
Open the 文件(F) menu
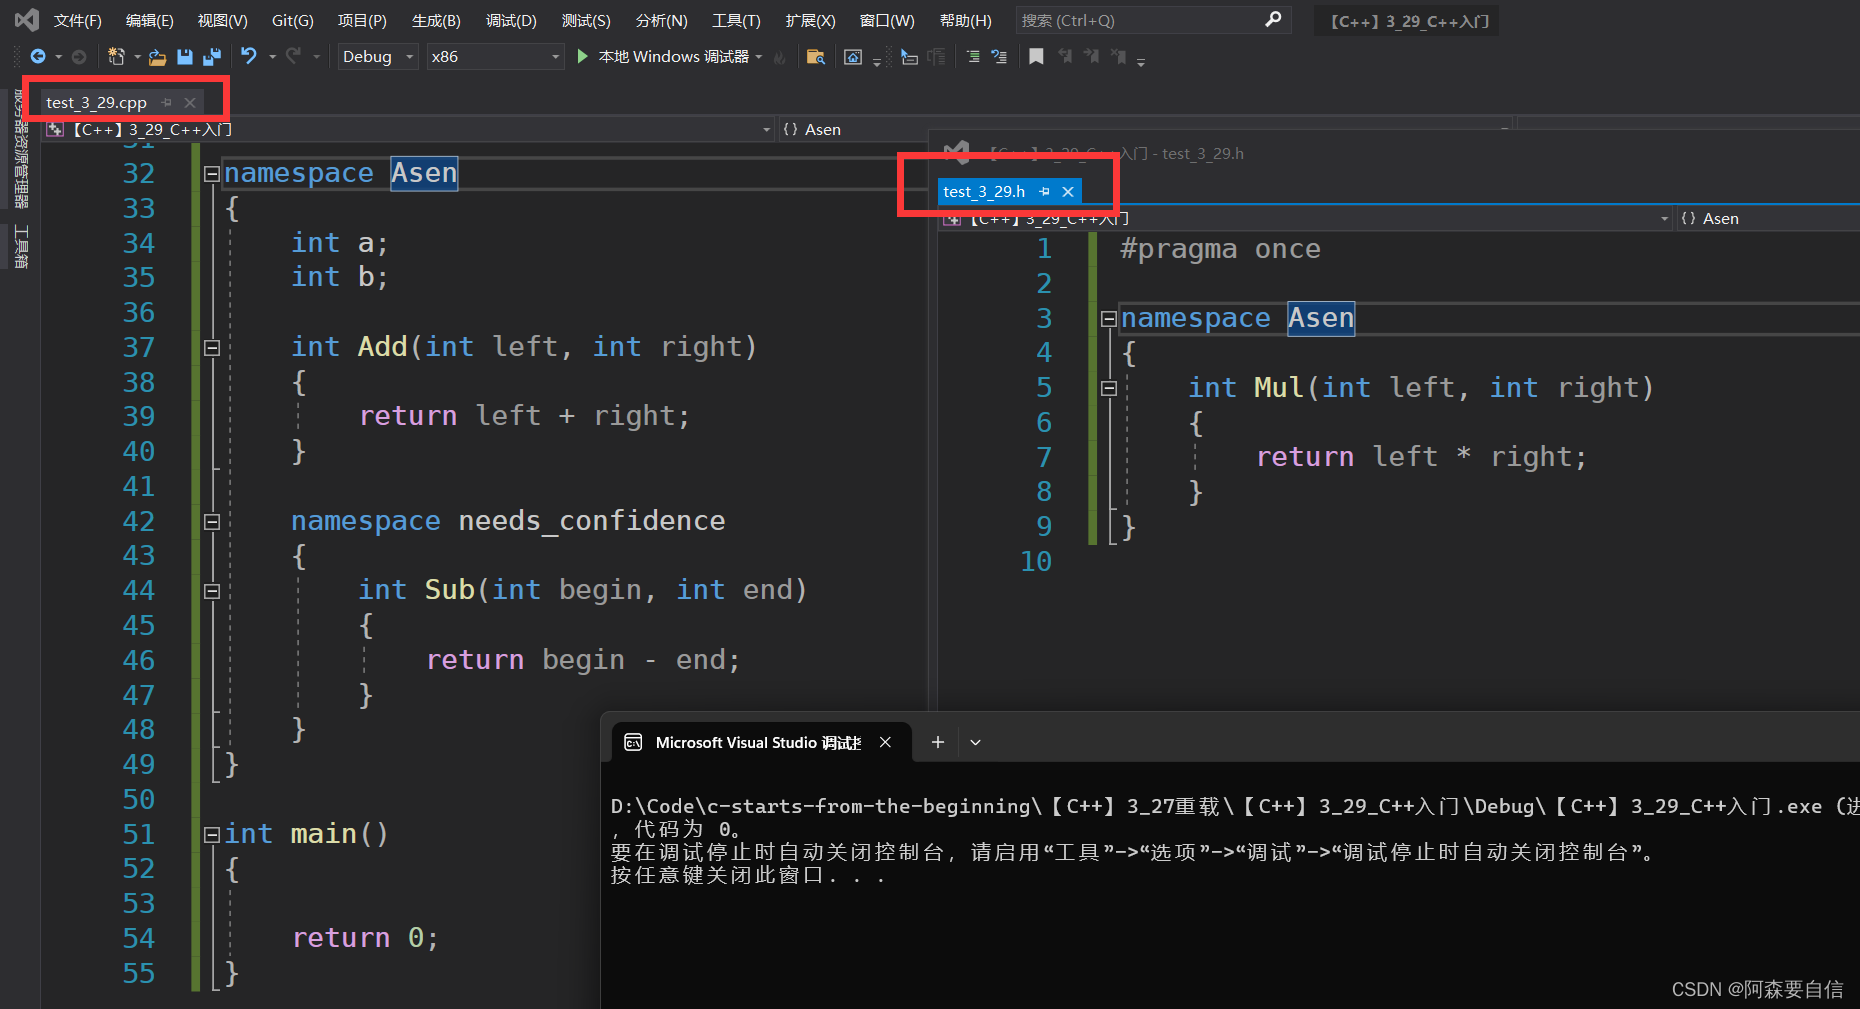coord(78,20)
